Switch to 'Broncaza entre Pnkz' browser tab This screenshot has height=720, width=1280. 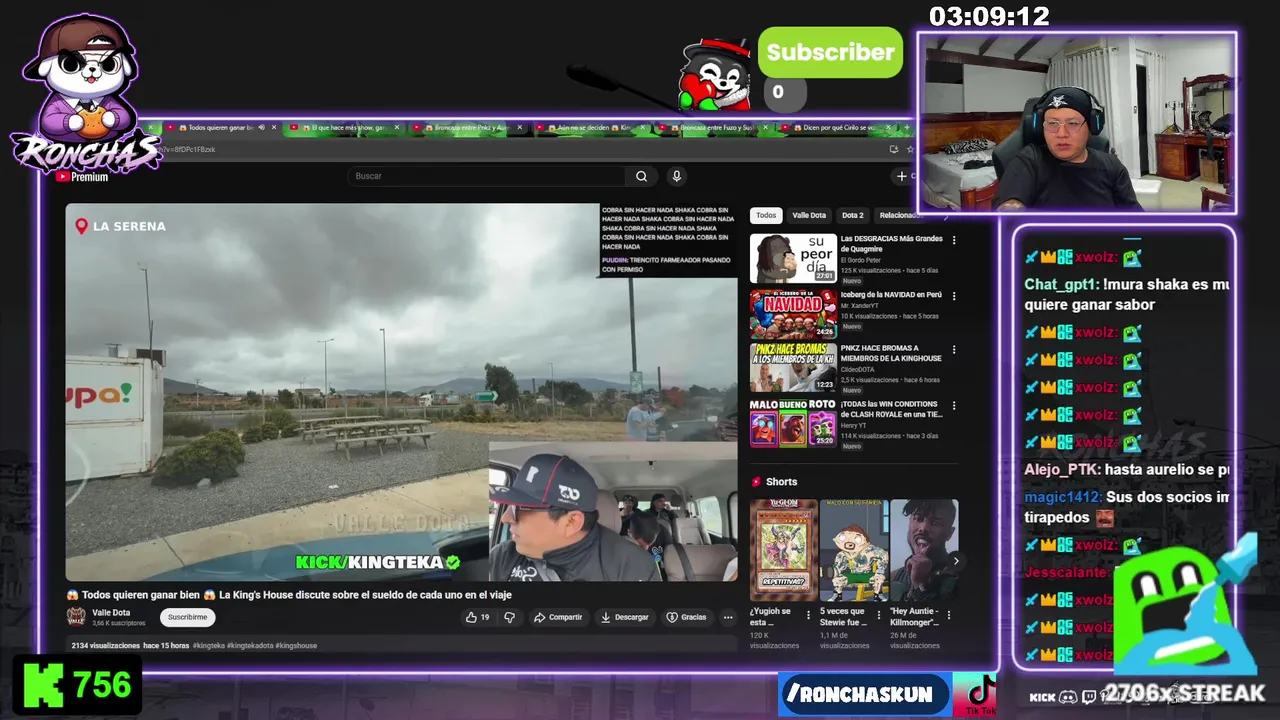point(468,128)
